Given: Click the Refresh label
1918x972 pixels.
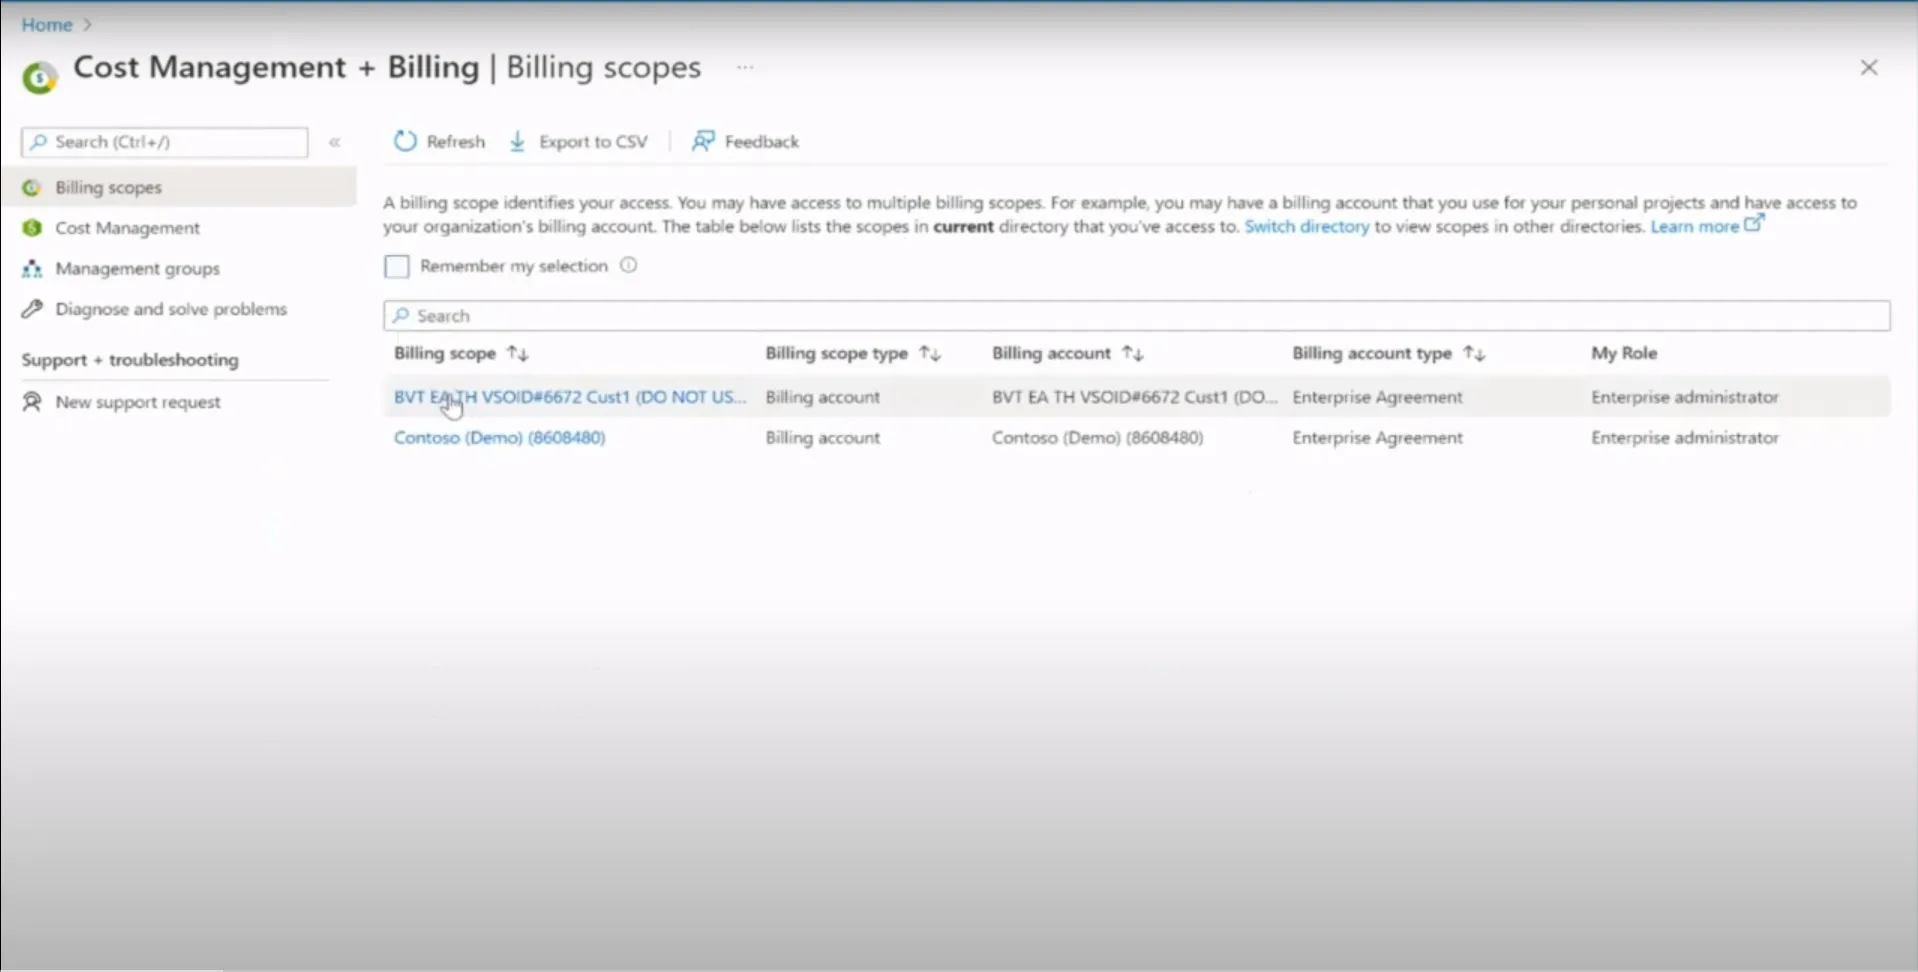Looking at the screenshot, I should tap(455, 142).
